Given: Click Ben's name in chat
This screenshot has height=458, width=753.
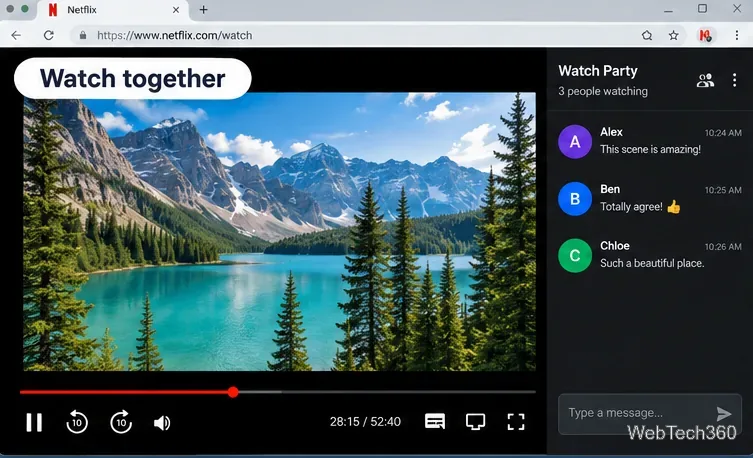Looking at the screenshot, I should [x=610, y=189].
